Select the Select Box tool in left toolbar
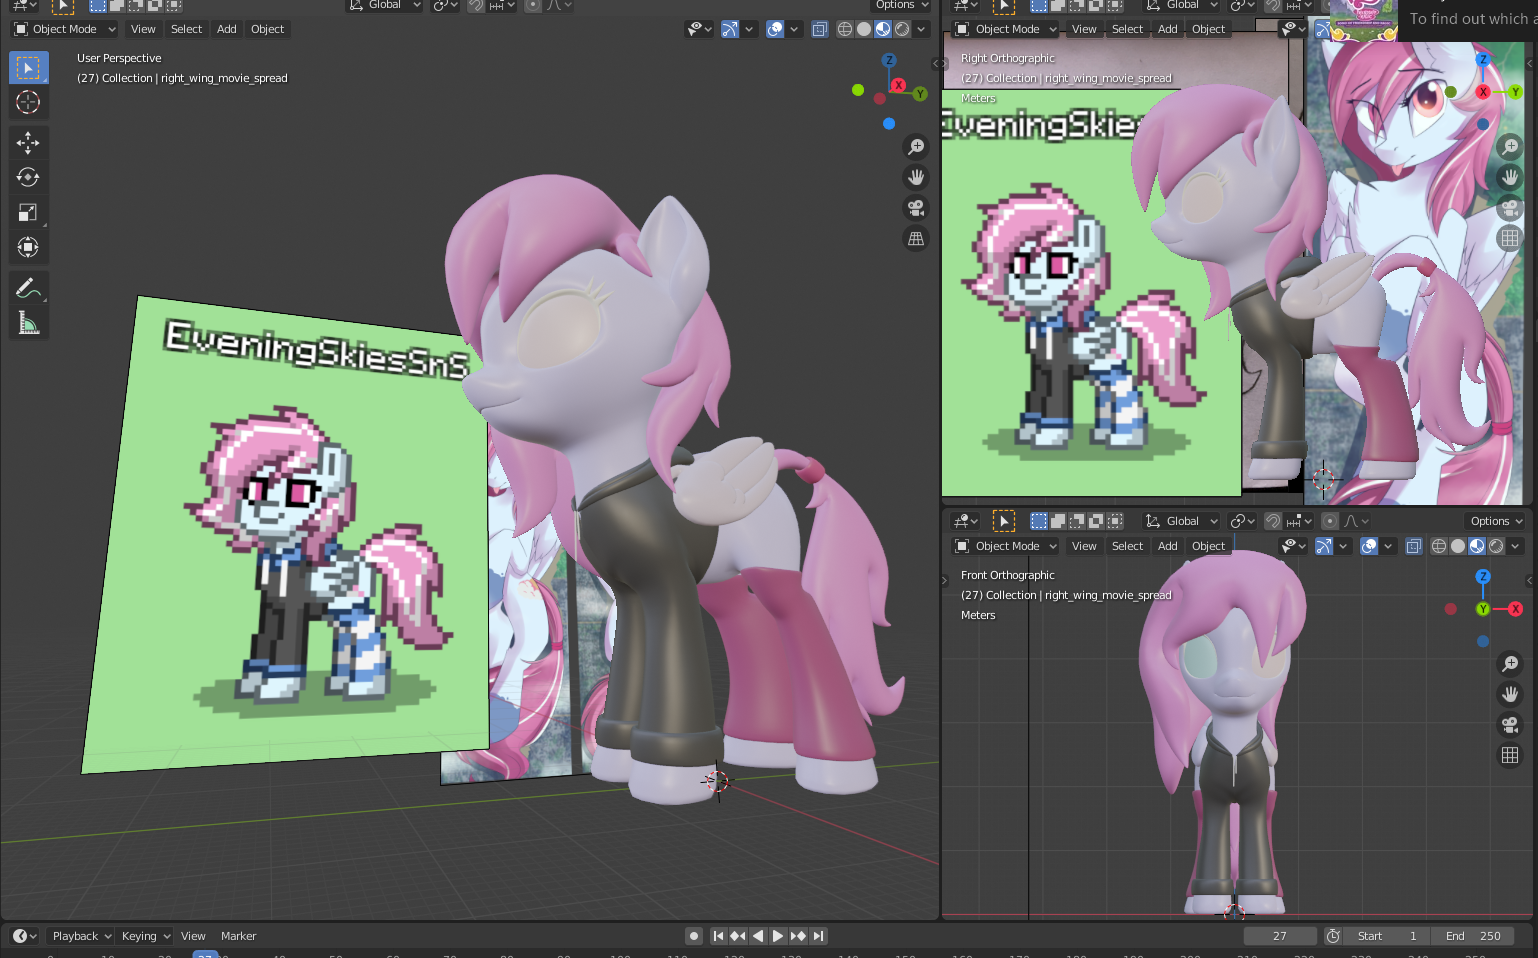The image size is (1538, 958). [x=28, y=68]
